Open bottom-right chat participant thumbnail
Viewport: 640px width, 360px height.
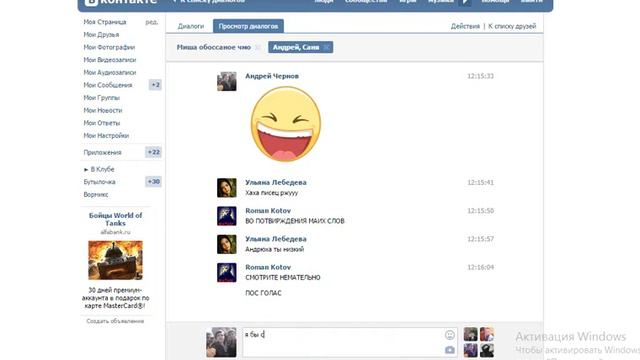[487, 350]
